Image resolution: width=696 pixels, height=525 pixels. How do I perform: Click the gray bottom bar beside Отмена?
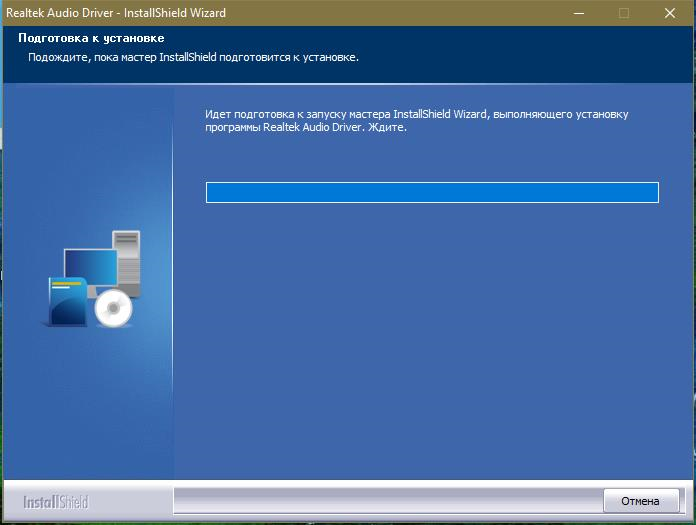click(x=385, y=500)
